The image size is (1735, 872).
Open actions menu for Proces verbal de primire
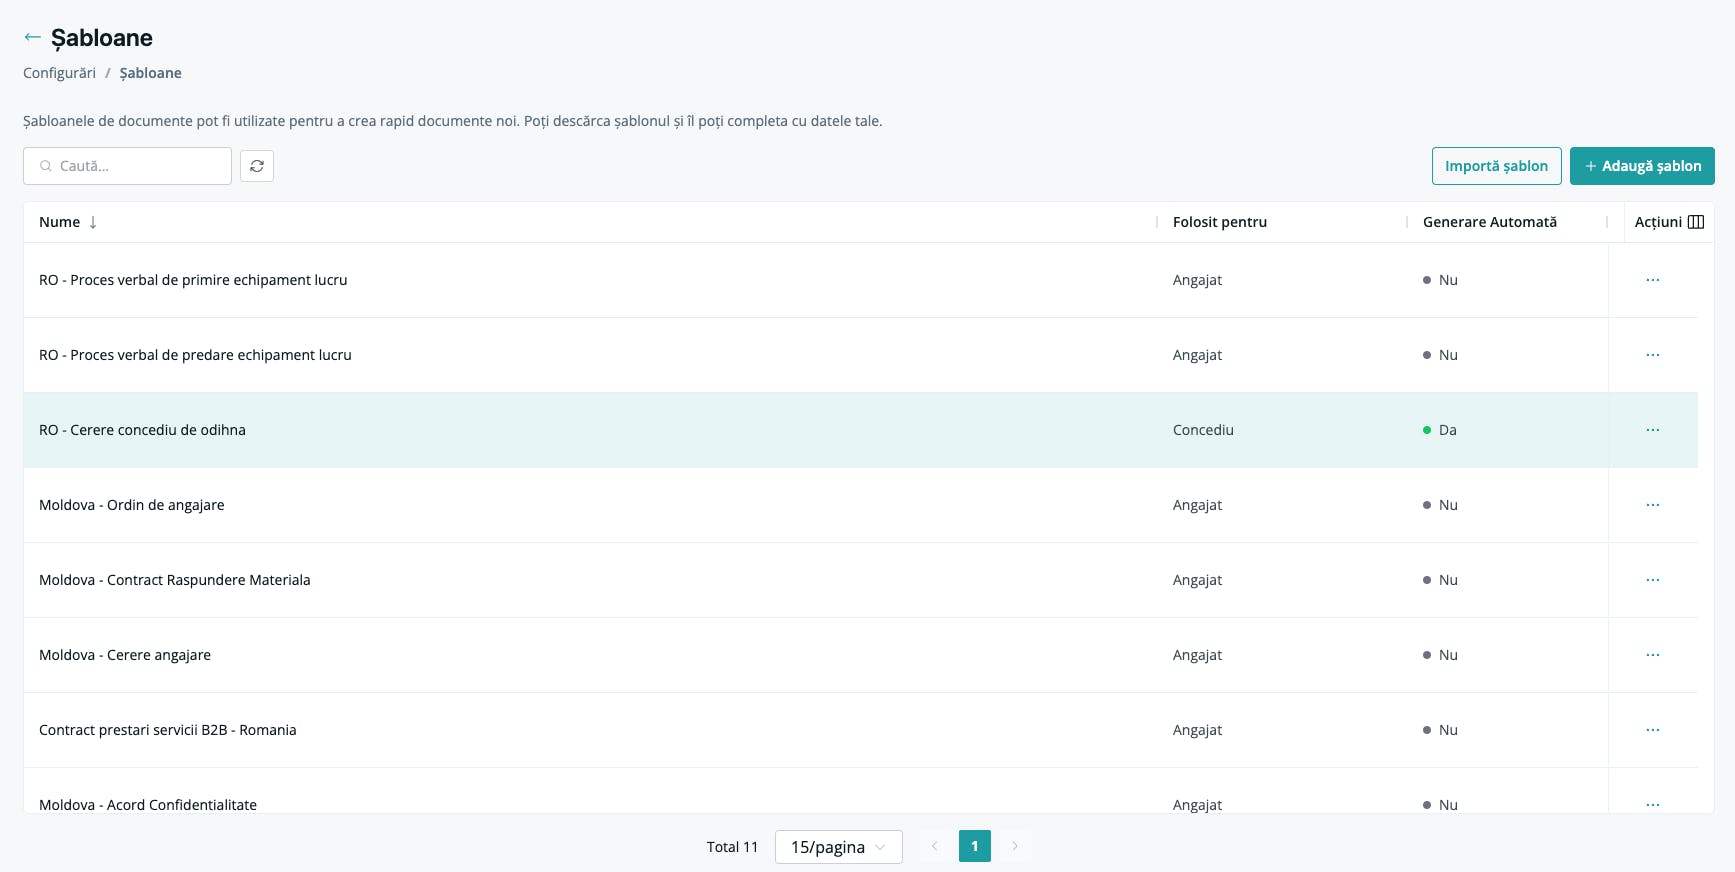tap(1653, 280)
